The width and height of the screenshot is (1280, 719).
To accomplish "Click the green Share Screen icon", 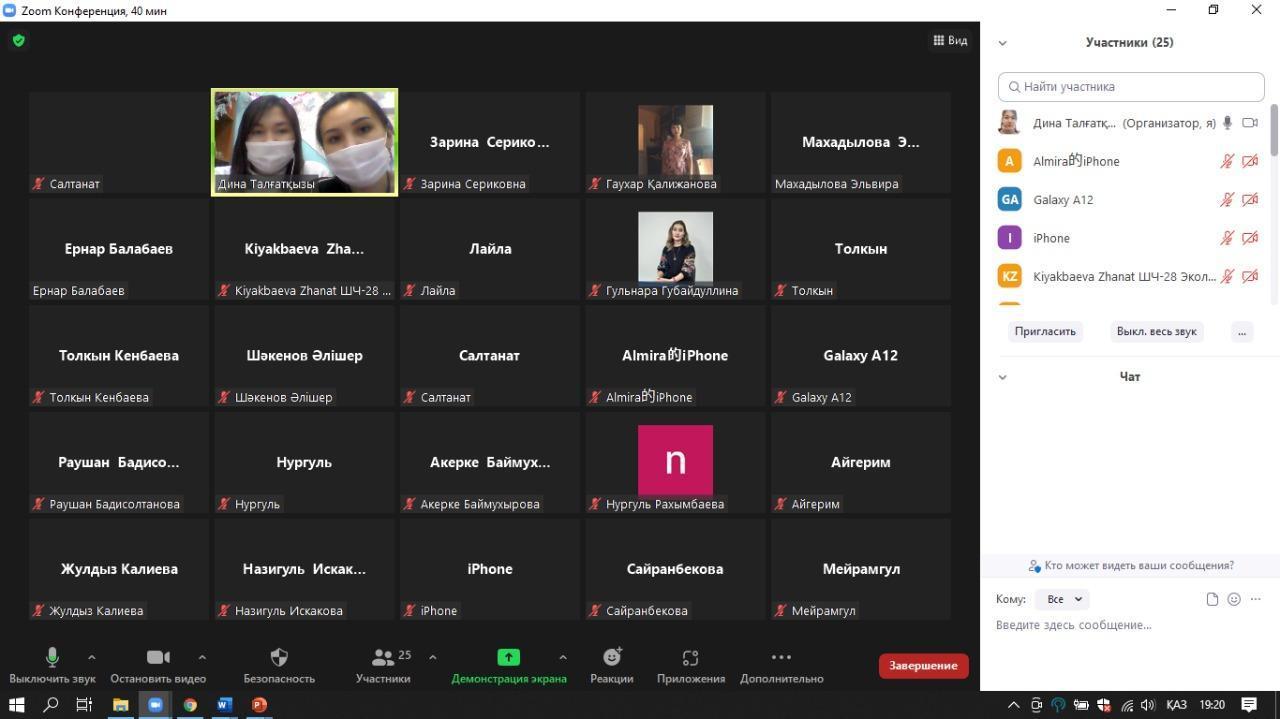I will click(x=509, y=657).
